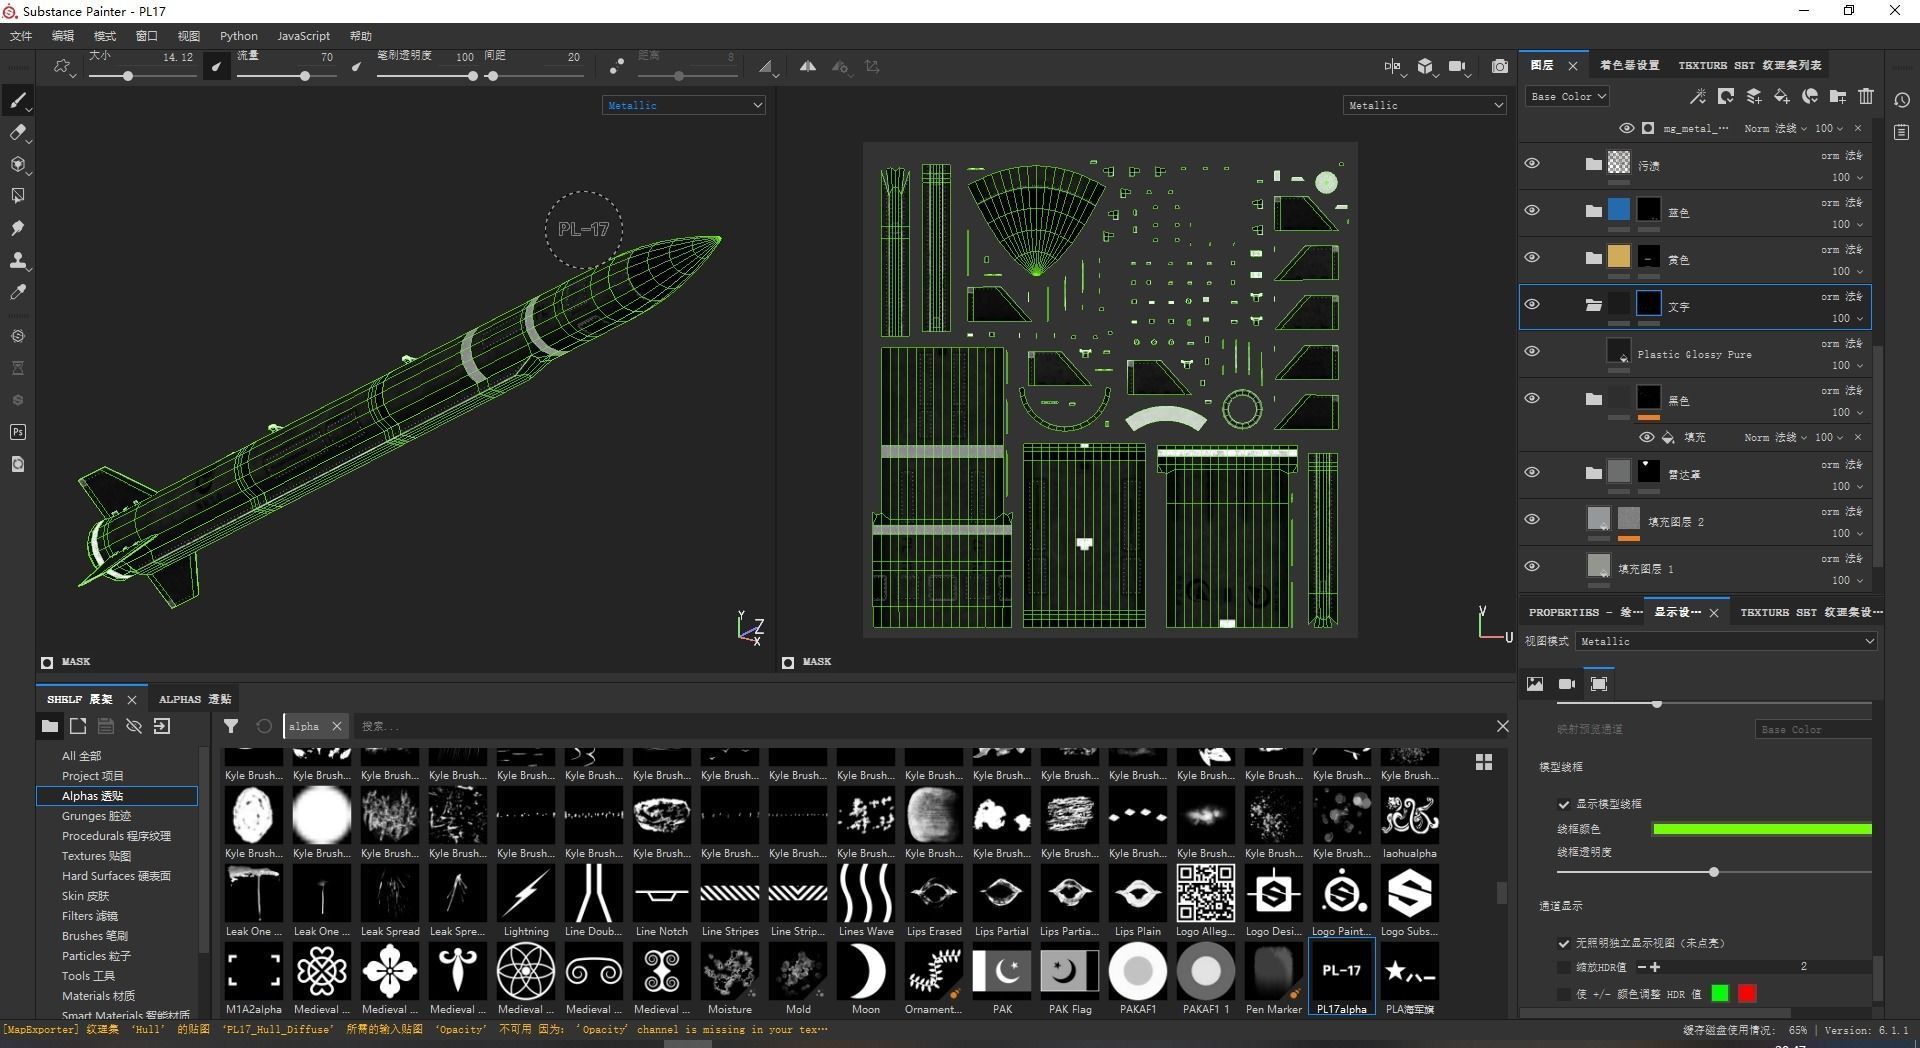Select the Alphas 透贴 shelf category
Image resolution: width=1920 pixels, height=1048 pixels.
pos(117,796)
